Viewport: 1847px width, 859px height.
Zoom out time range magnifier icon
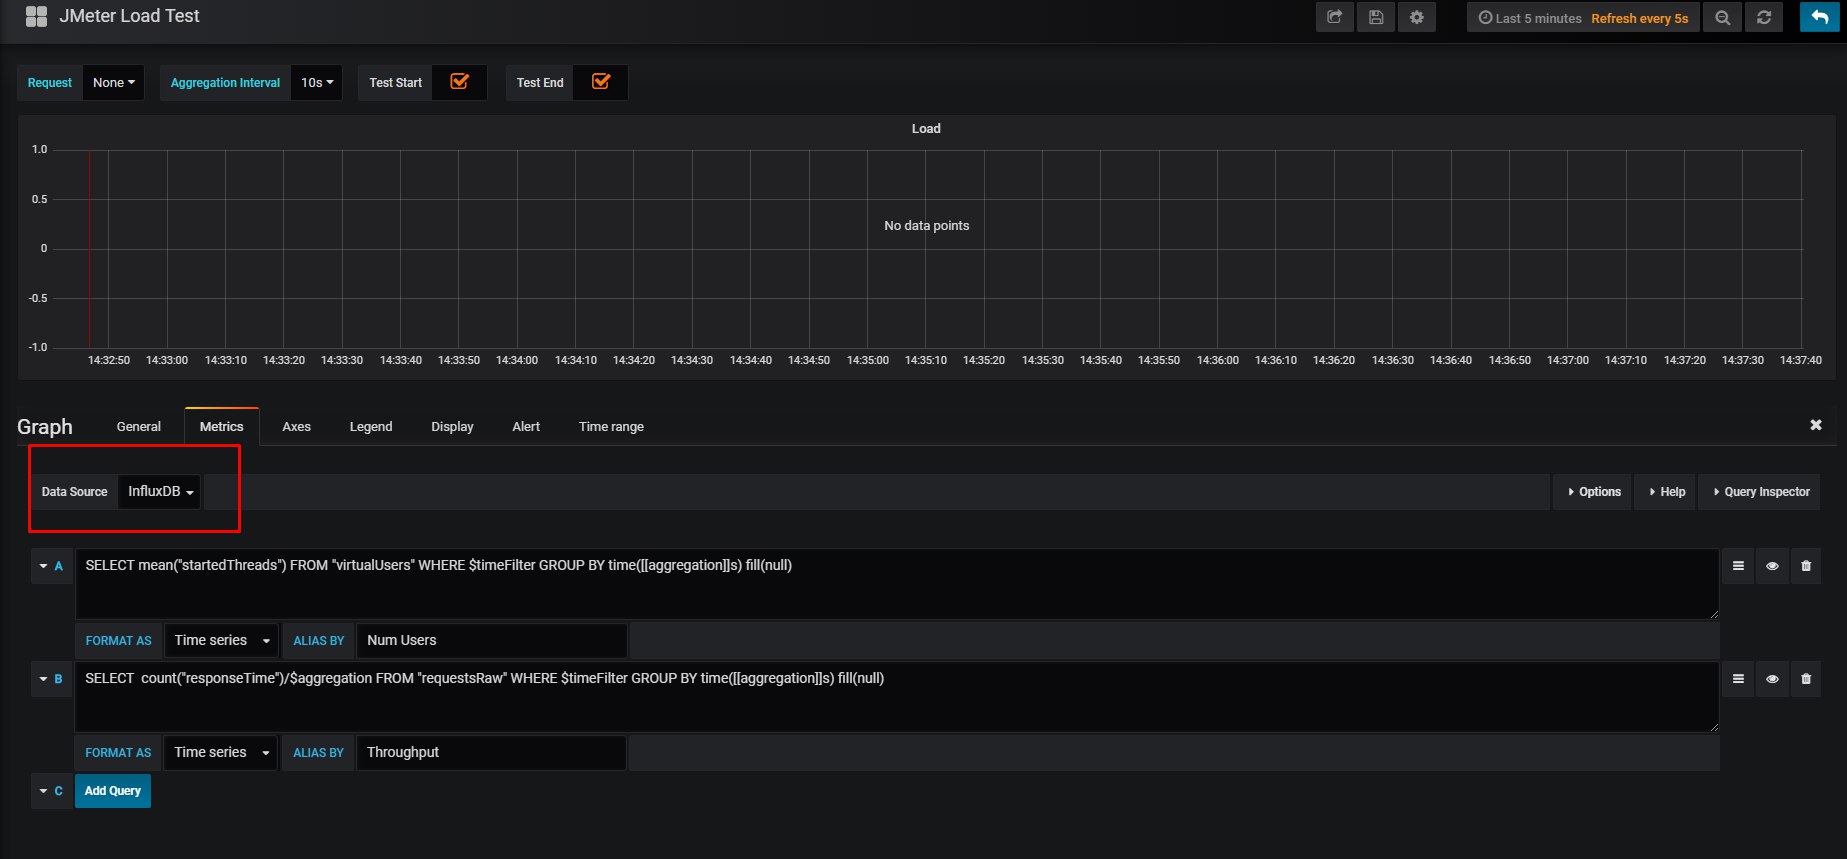click(x=1722, y=18)
